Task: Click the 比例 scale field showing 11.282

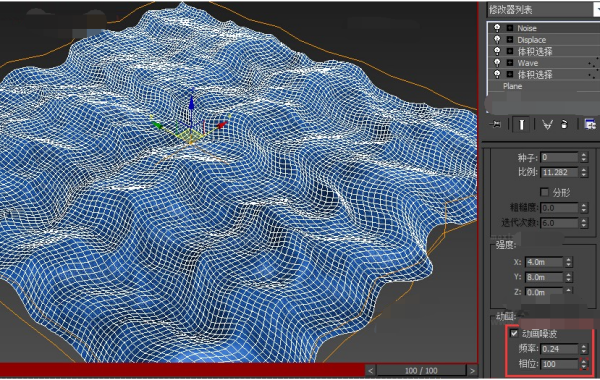Action: [559, 172]
